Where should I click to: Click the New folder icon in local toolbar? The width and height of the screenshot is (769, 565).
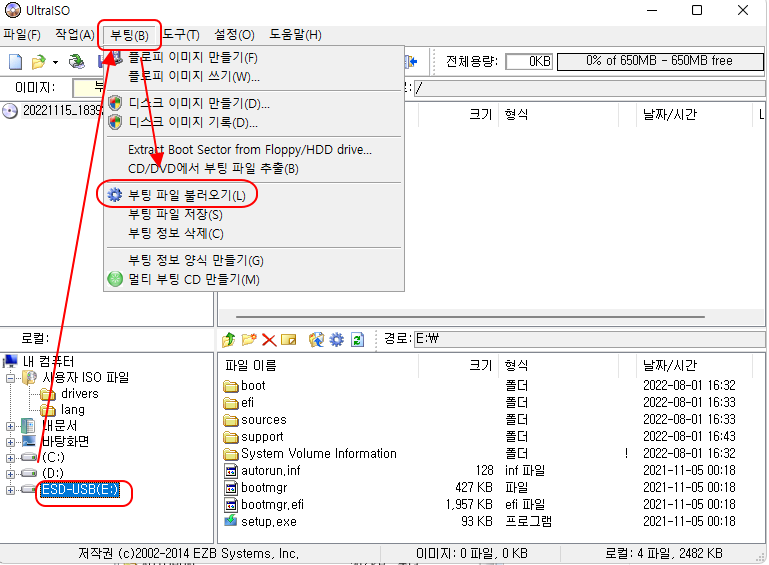(x=249, y=339)
